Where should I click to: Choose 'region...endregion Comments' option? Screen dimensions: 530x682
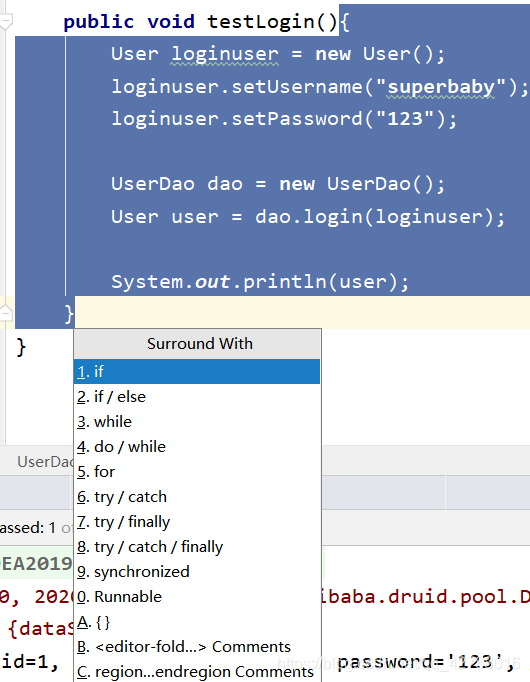pos(197,671)
